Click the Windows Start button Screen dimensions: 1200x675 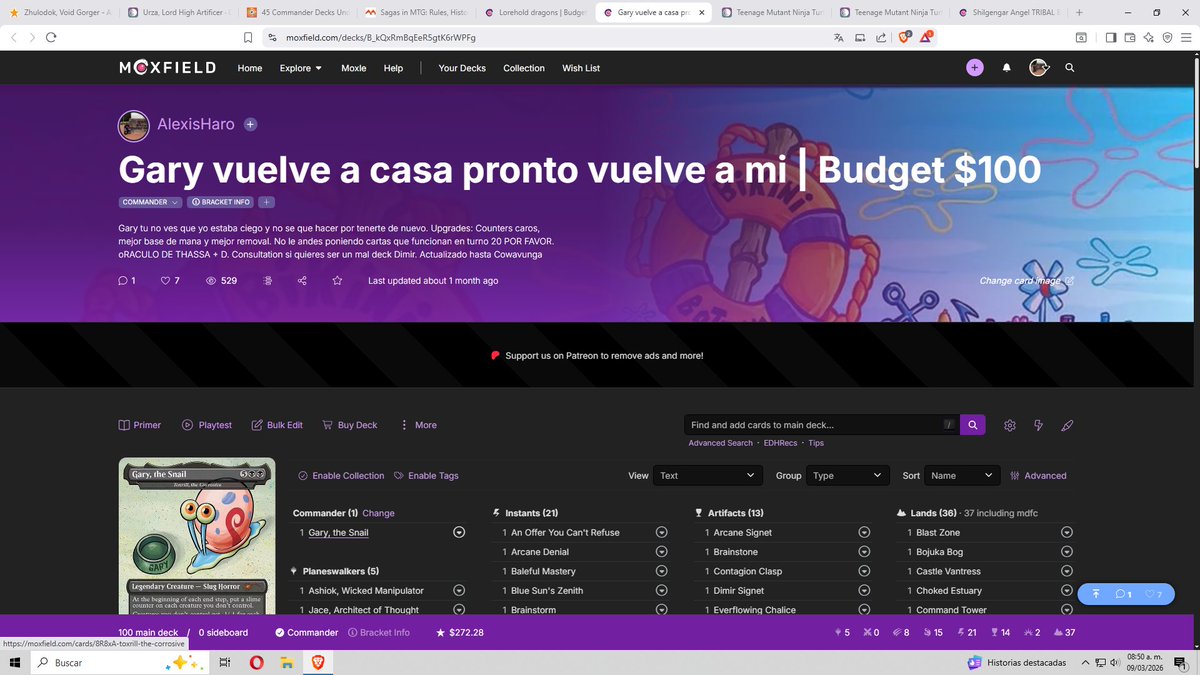pyautogui.click(x=16, y=663)
